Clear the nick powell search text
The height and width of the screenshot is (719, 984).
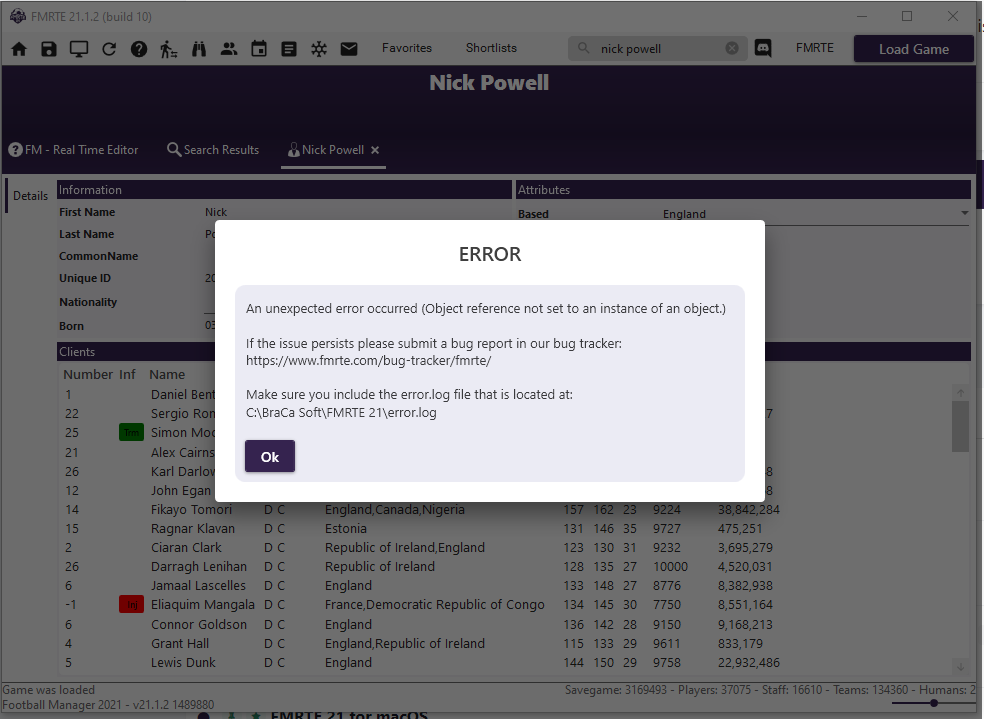pyautogui.click(x=732, y=48)
